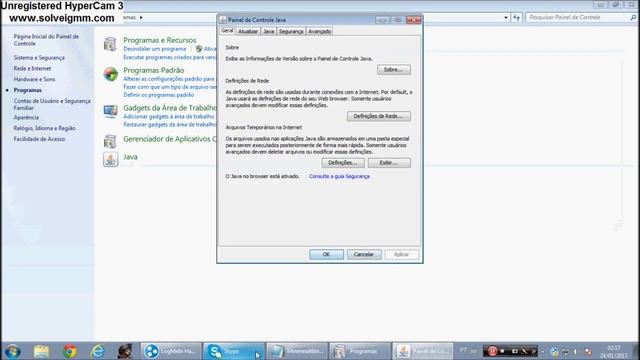The height and width of the screenshot is (360, 640).
Task: Click the Programas Padrão icon
Action: (x=111, y=74)
